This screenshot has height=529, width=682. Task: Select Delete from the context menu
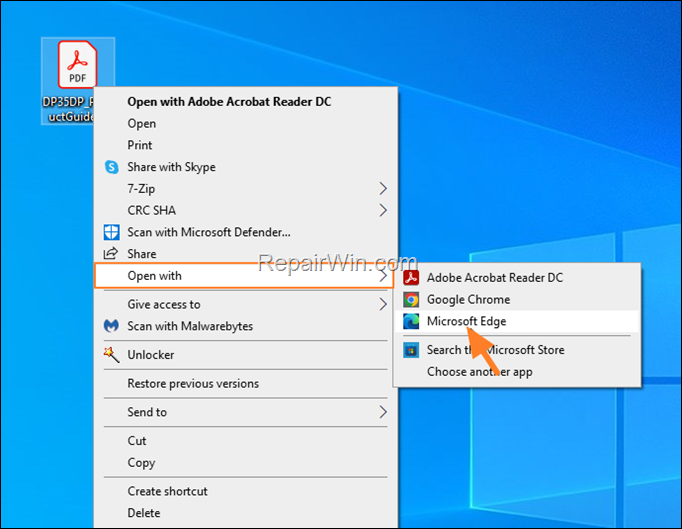tap(246, 513)
